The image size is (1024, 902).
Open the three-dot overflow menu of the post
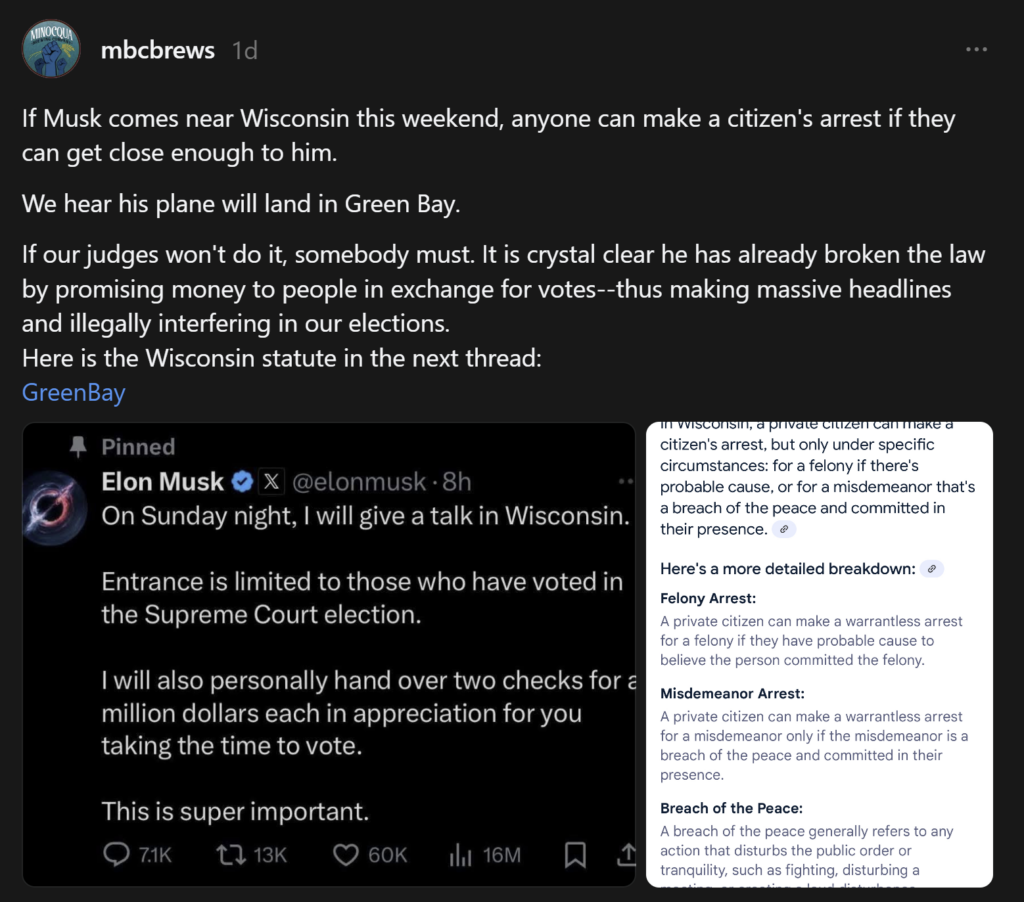(x=977, y=48)
